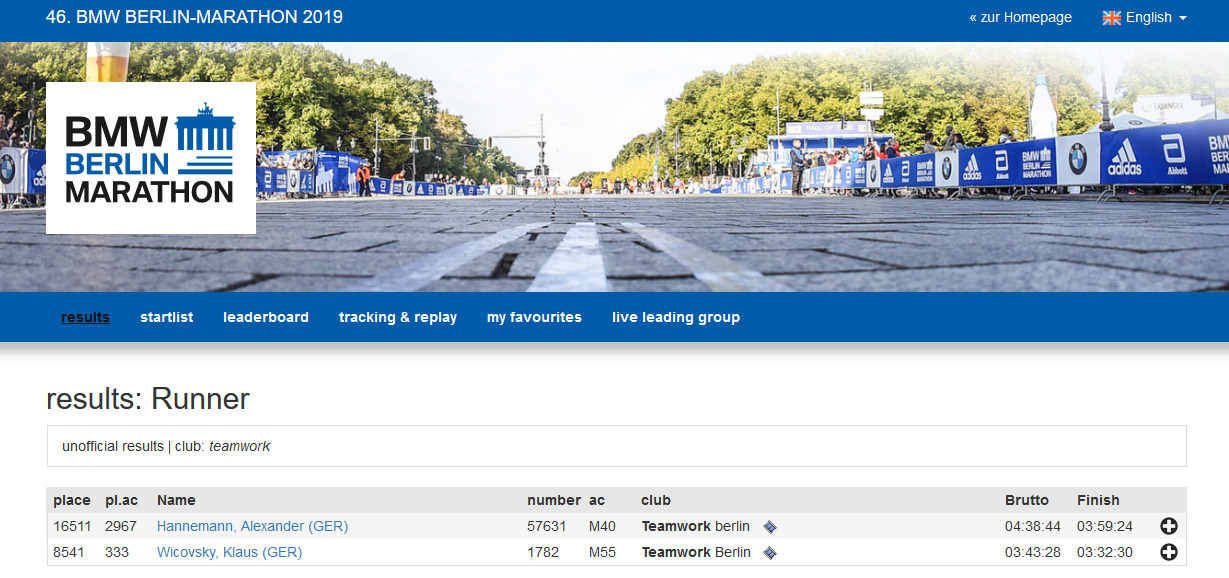Click the unofficial results club teamwork text

pos(166,446)
